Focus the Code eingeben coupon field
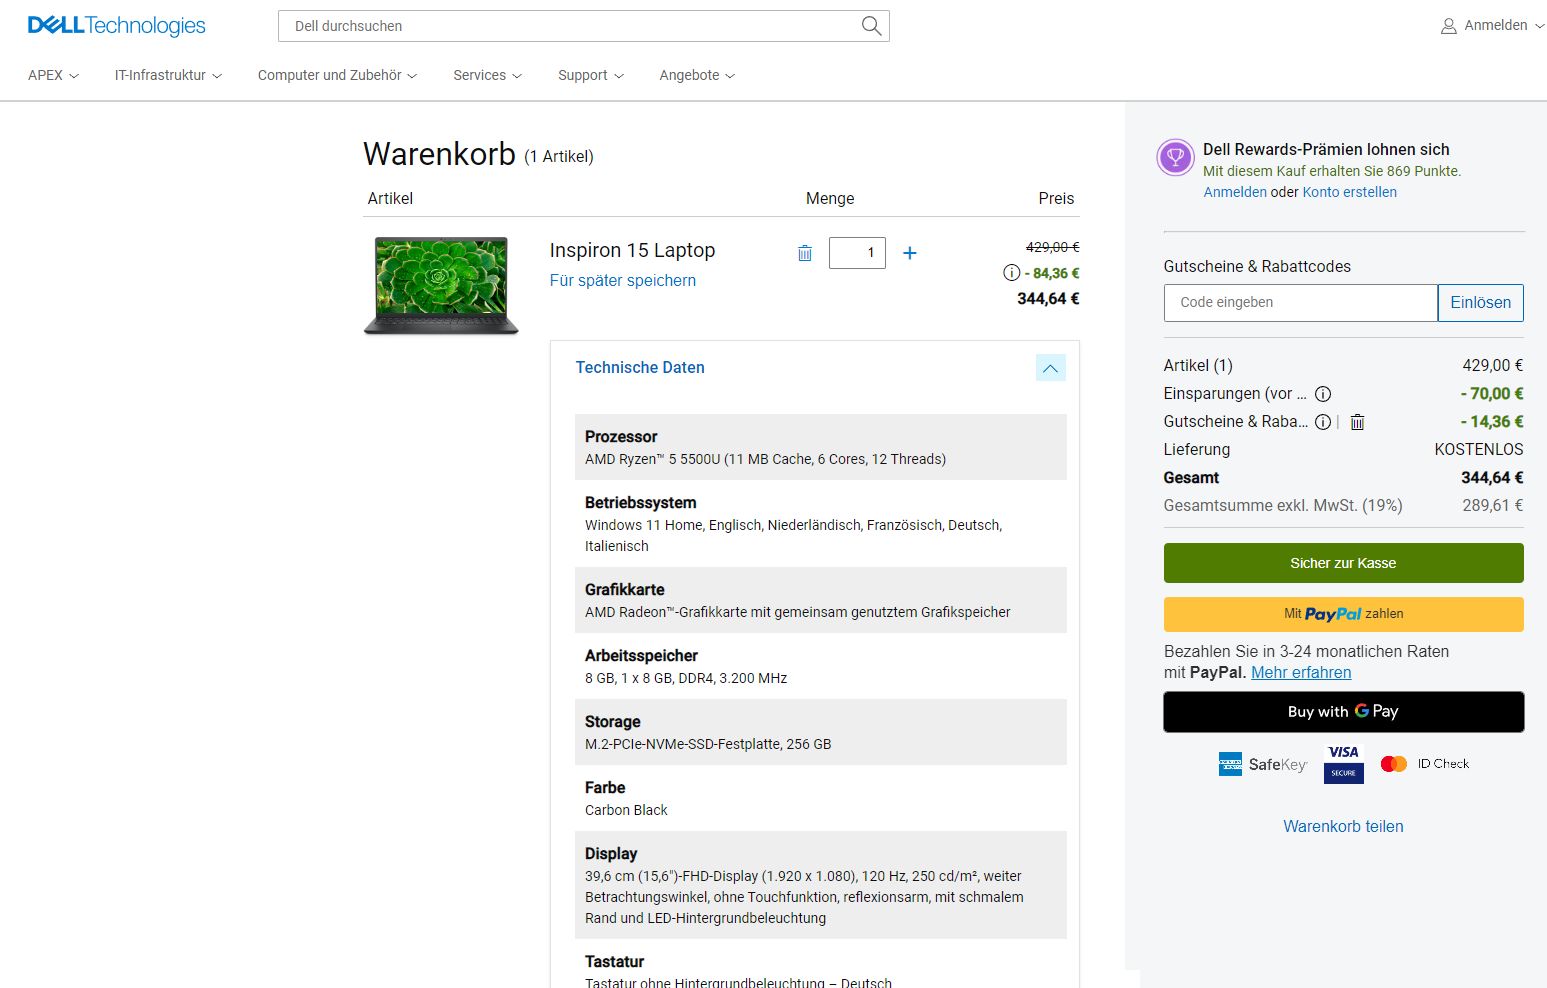1547x988 pixels. pos(1301,303)
